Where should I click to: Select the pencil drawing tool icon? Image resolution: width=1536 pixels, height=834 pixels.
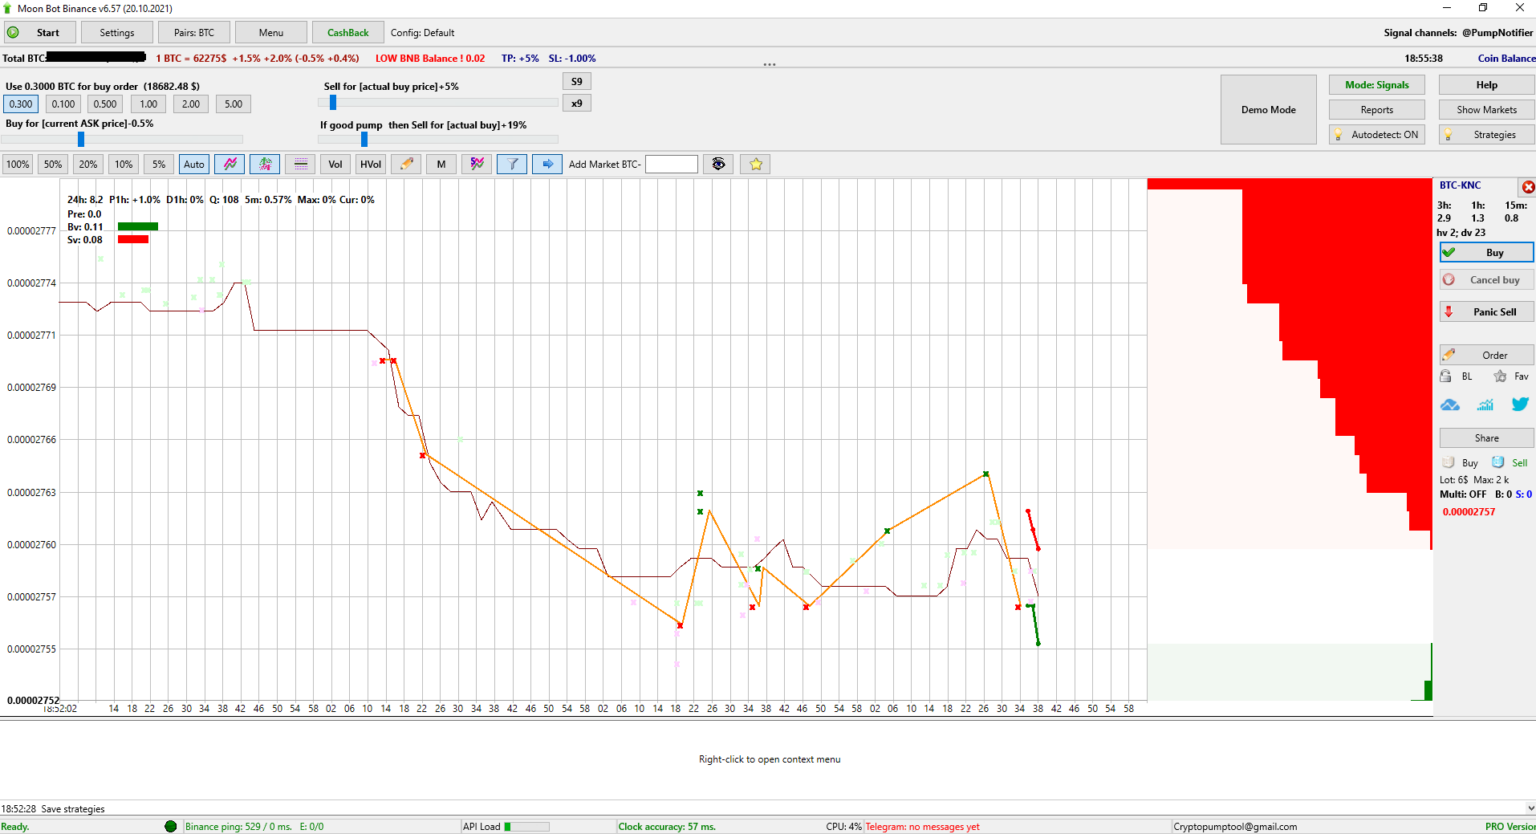coord(405,164)
